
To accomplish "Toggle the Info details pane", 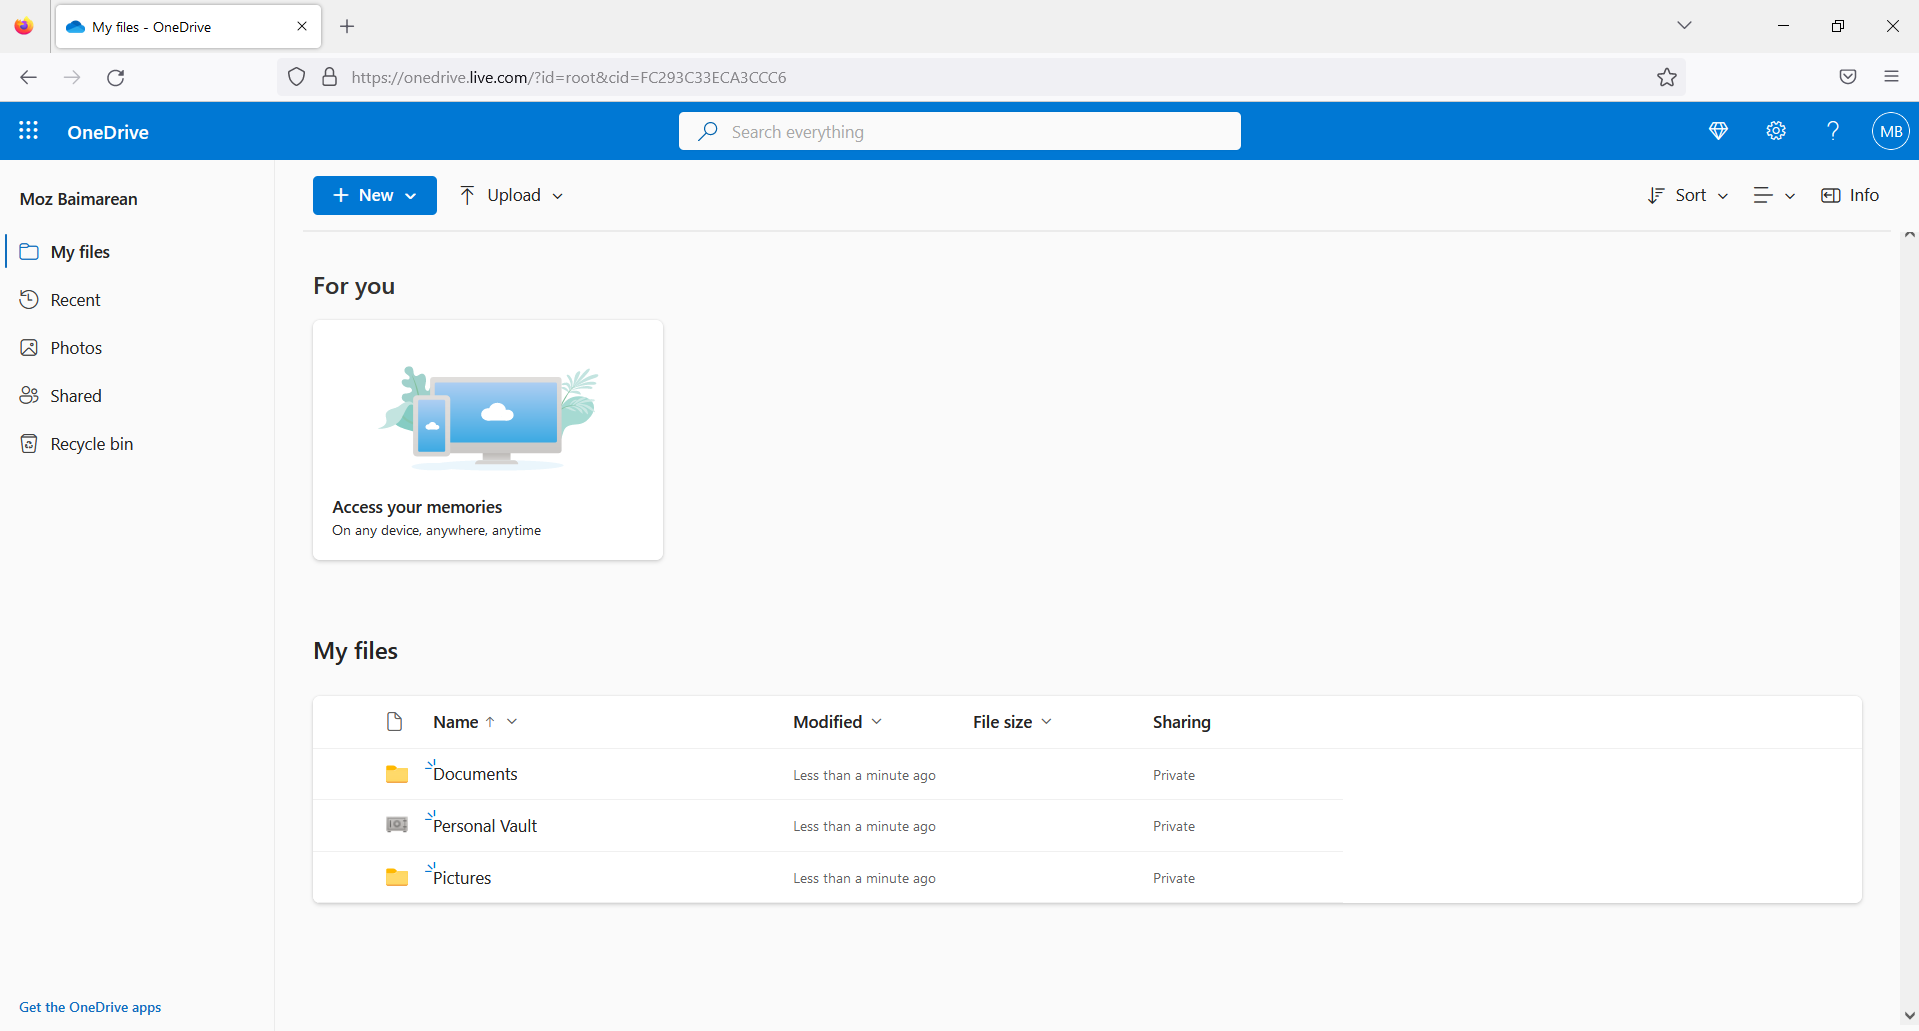I will pos(1850,195).
